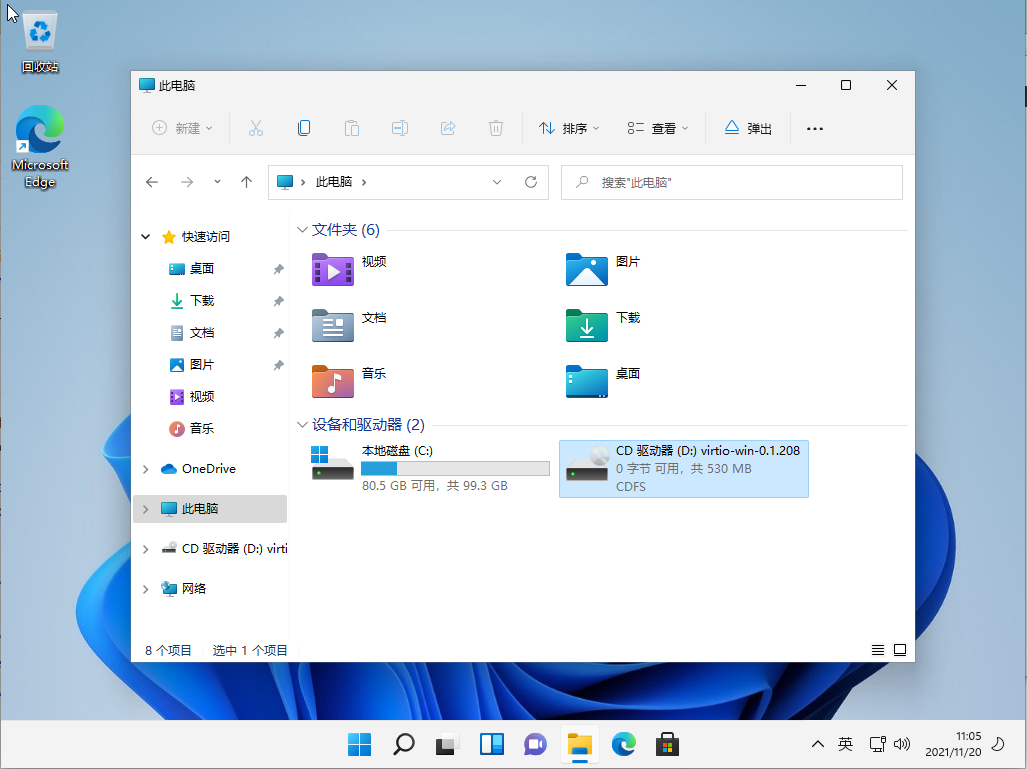Open the 新建 dropdown
Screen dimensions: 1027x769
coord(181,128)
